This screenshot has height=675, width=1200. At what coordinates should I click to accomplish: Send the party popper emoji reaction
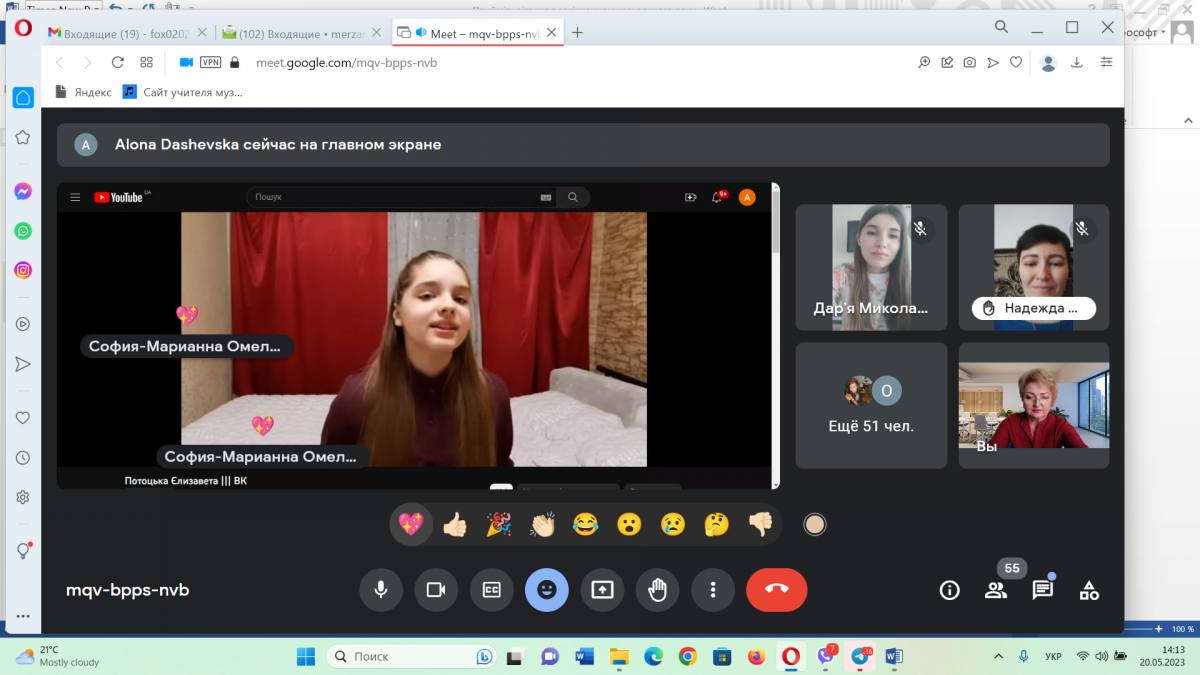(x=498, y=524)
